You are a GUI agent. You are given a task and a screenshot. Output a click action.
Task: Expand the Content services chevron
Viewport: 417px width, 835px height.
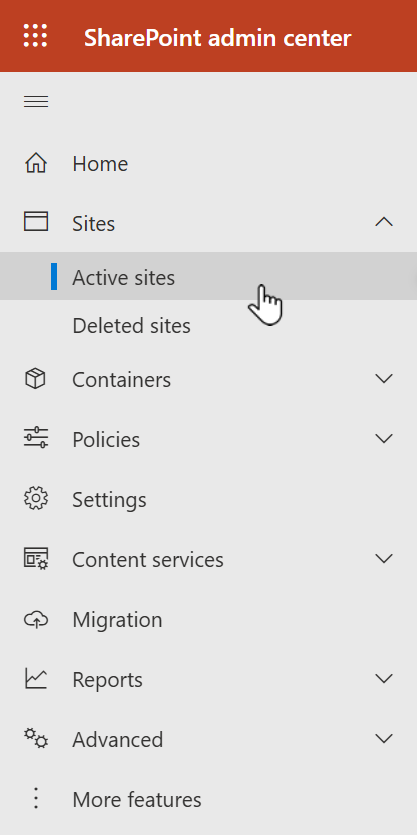coord(384,558)
